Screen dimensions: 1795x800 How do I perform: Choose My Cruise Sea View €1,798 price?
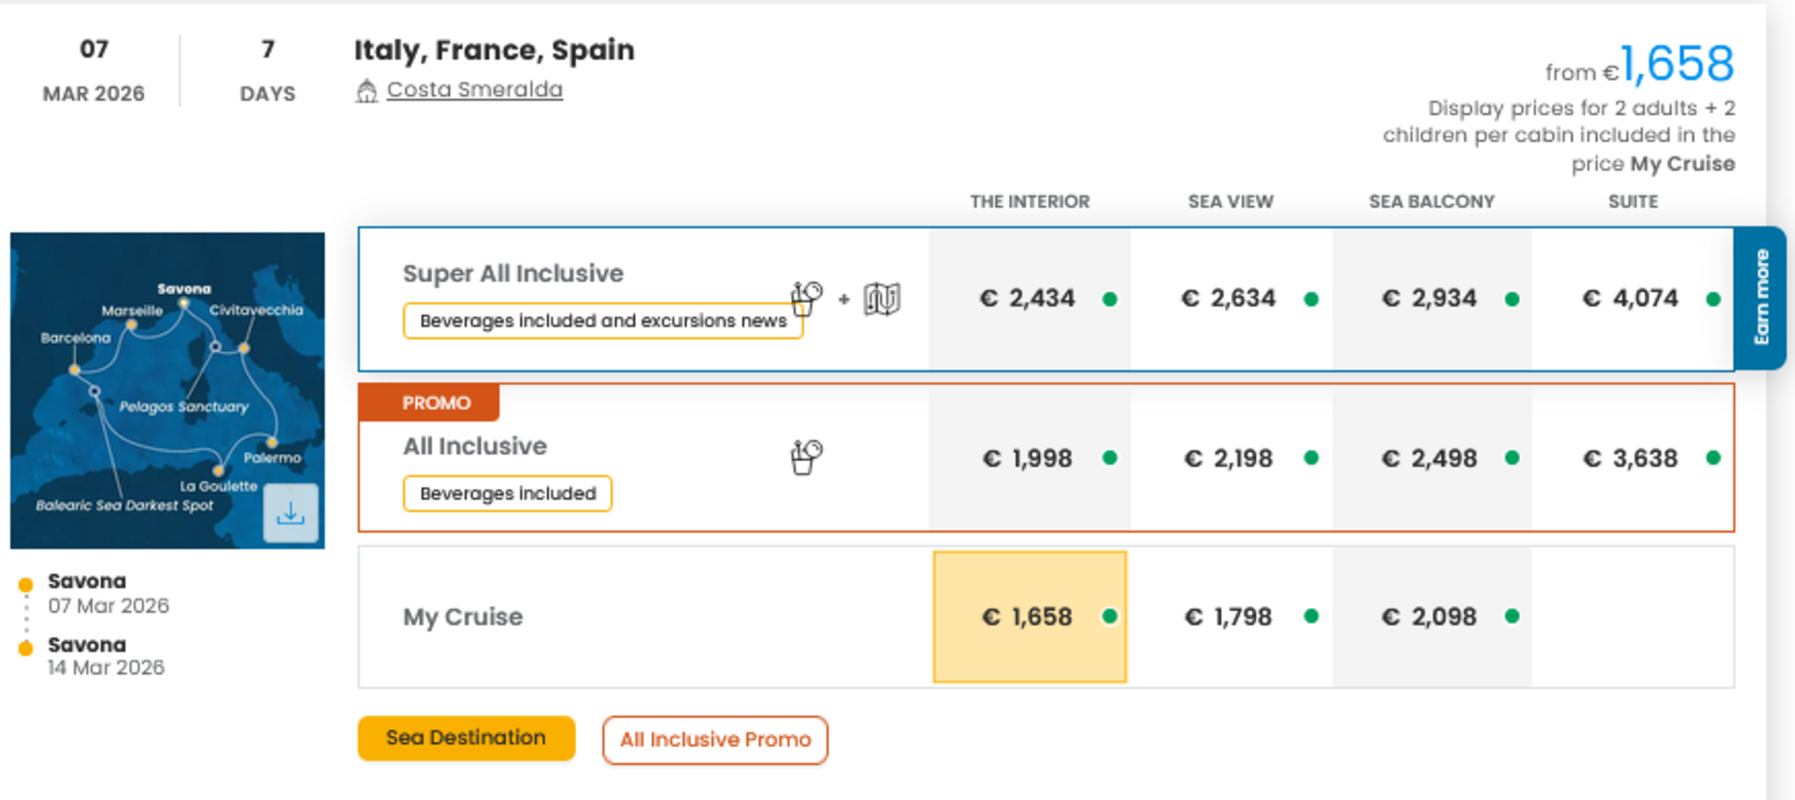[x=1230, y=617]
